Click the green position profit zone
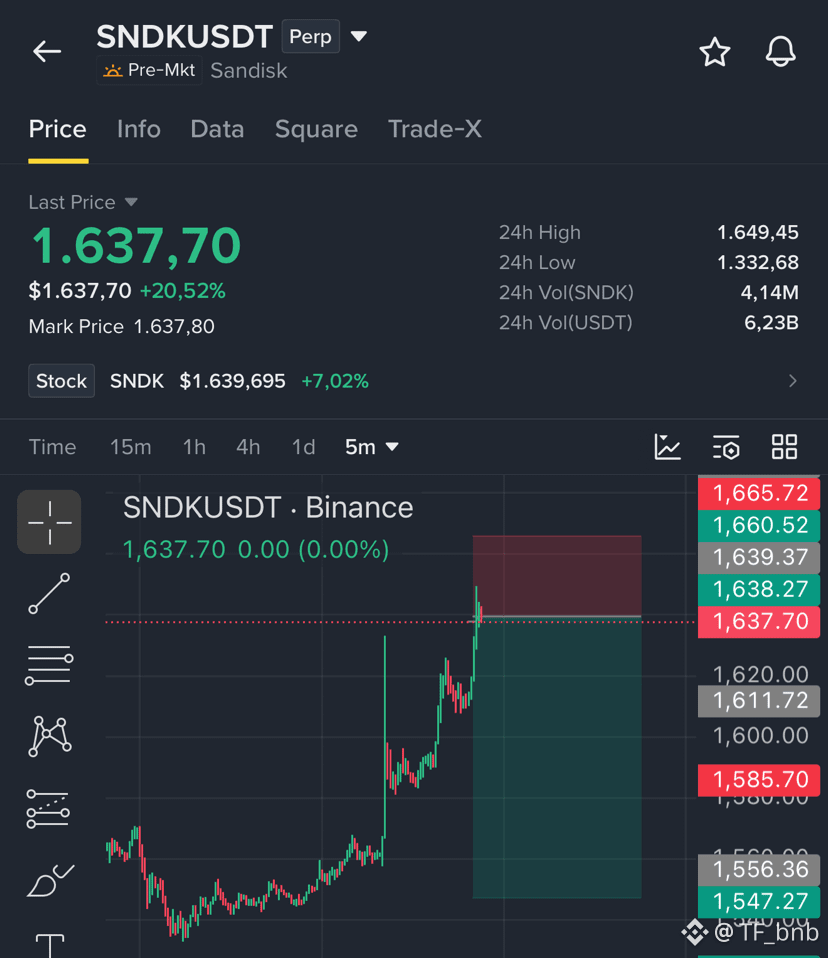 point(557,758)
